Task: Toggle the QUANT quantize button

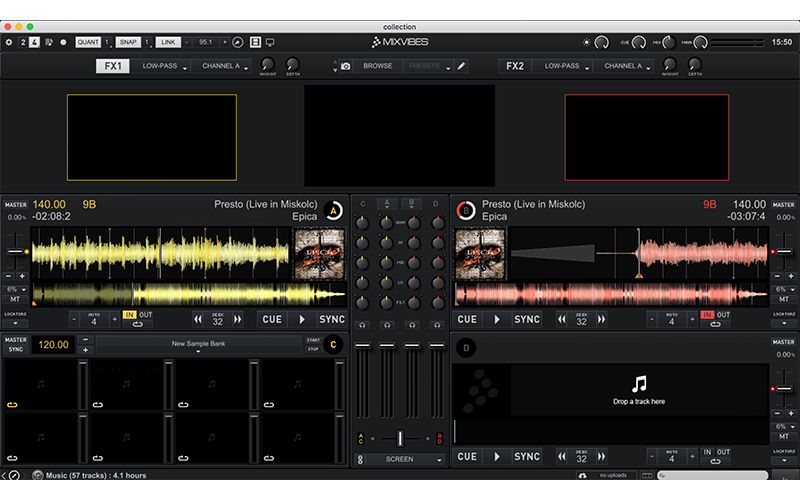Action: tap(88, 42)
